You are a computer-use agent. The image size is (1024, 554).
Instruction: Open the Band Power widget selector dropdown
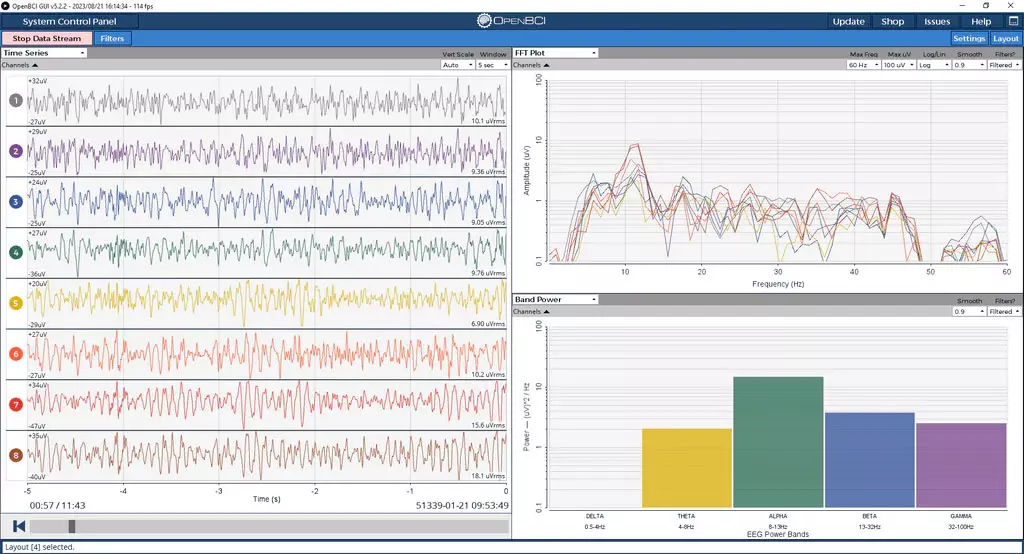555,299
